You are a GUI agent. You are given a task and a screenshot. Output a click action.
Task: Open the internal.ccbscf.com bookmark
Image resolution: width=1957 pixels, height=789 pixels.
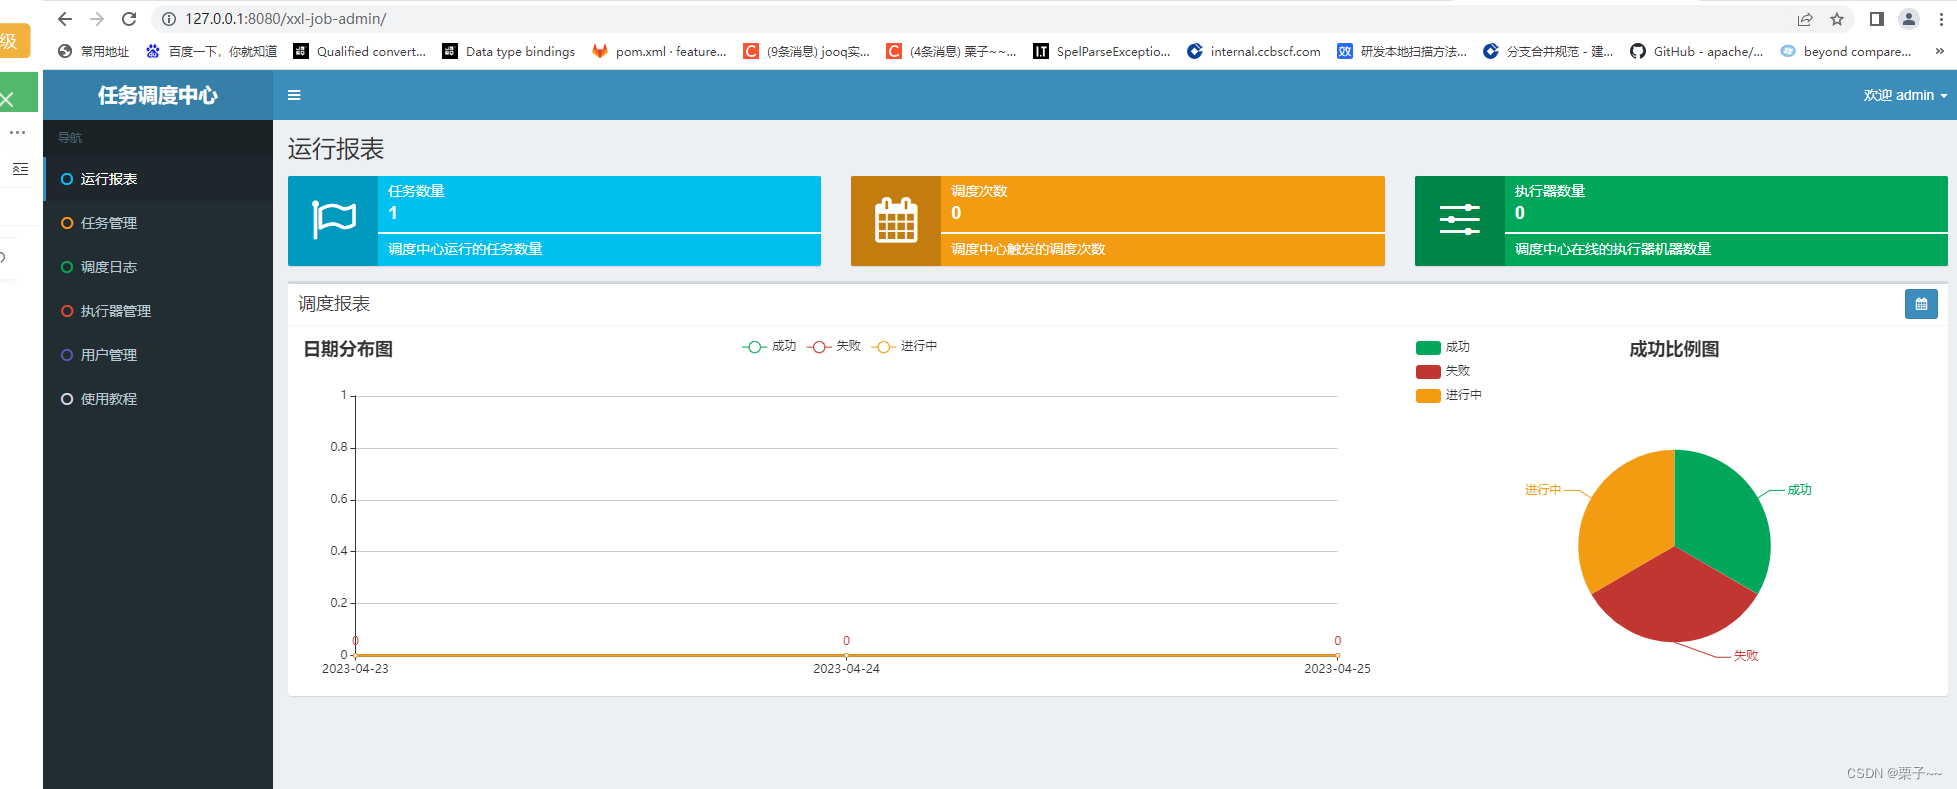tap(1254, 51)
